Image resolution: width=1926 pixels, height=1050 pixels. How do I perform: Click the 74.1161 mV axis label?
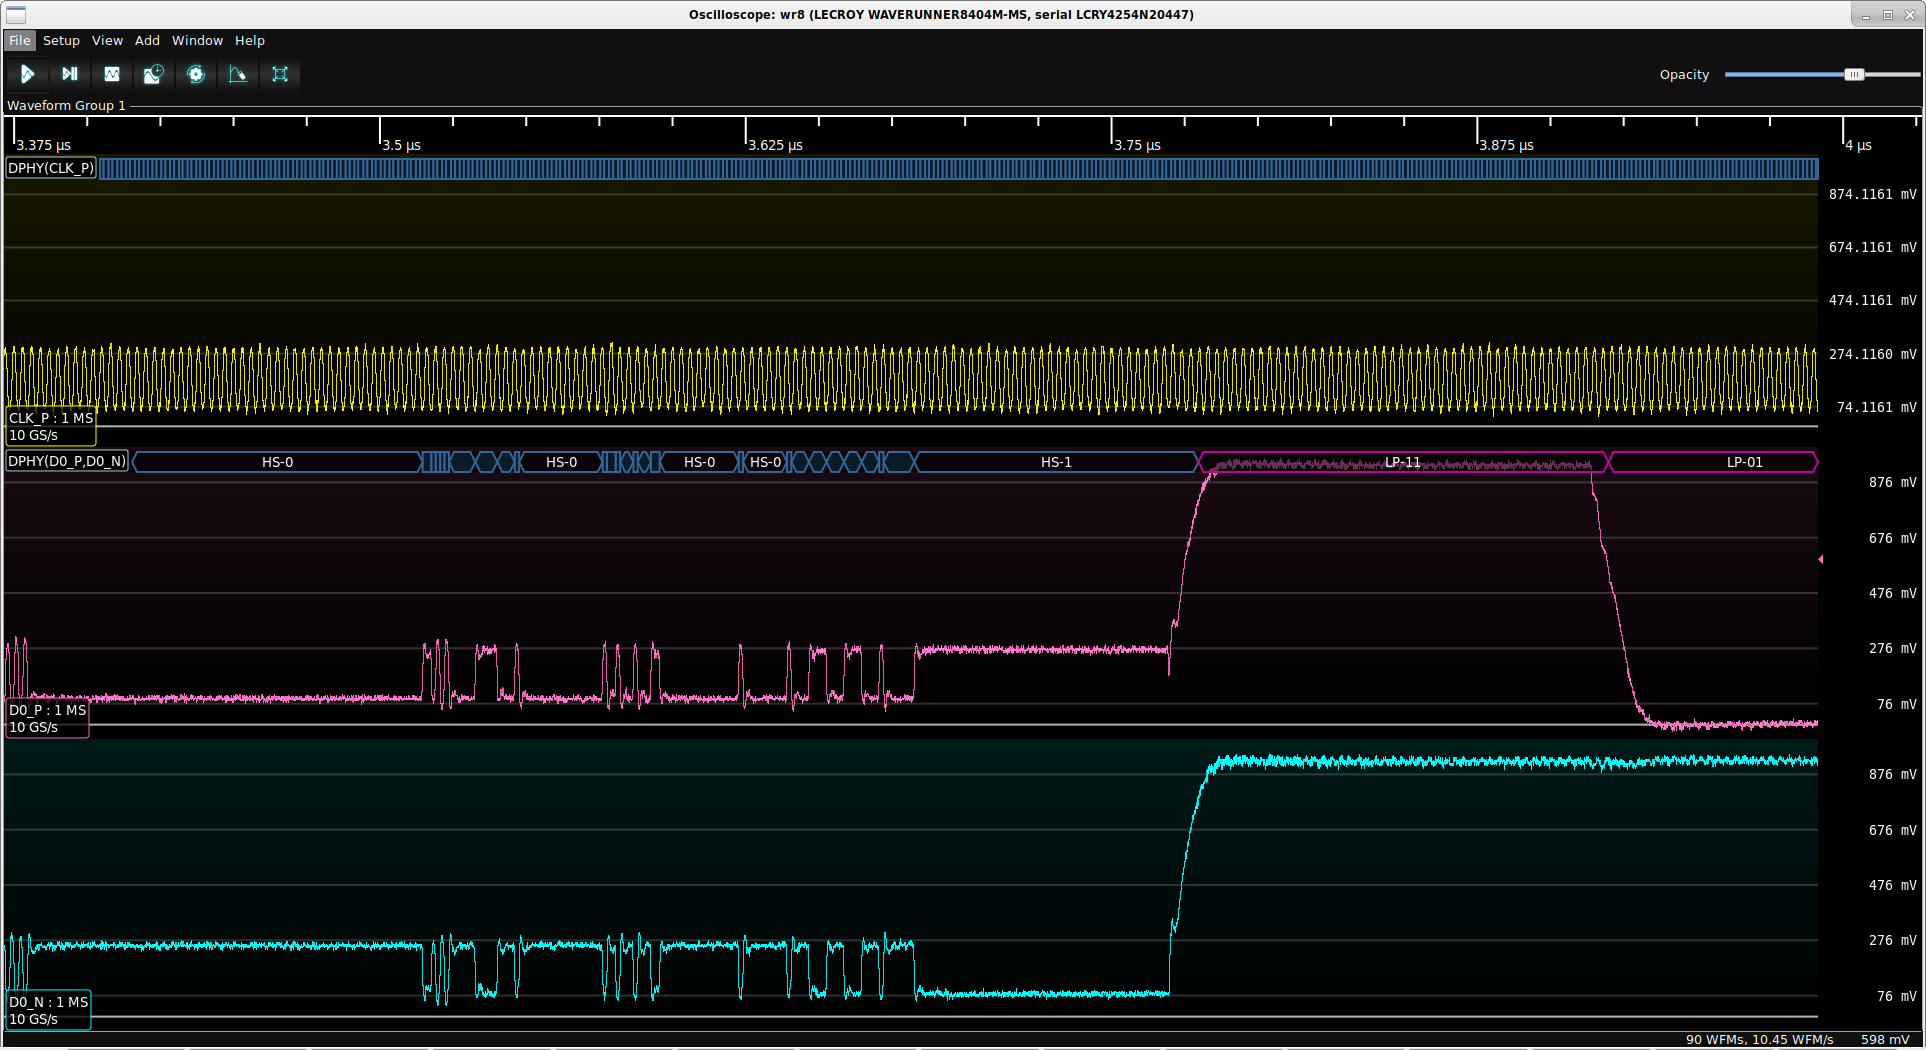pos(1876,407)
